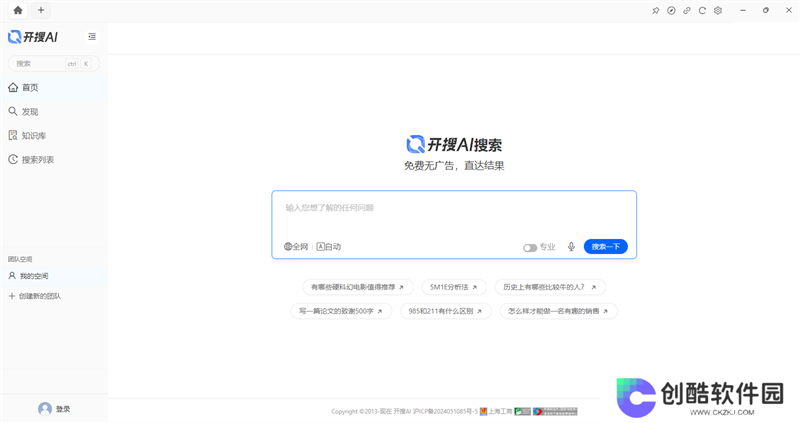The height and width of the screenshot is (423, 800).
Task: Open the 全网 search scope selector
Action: tap(296, 246)
